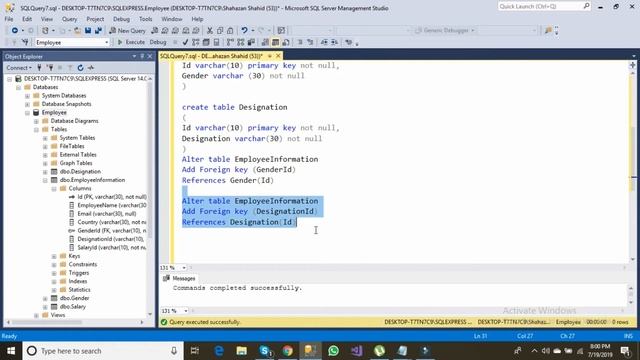
Task: Switch to the Messages results tab
Action: tap(179, 278)
